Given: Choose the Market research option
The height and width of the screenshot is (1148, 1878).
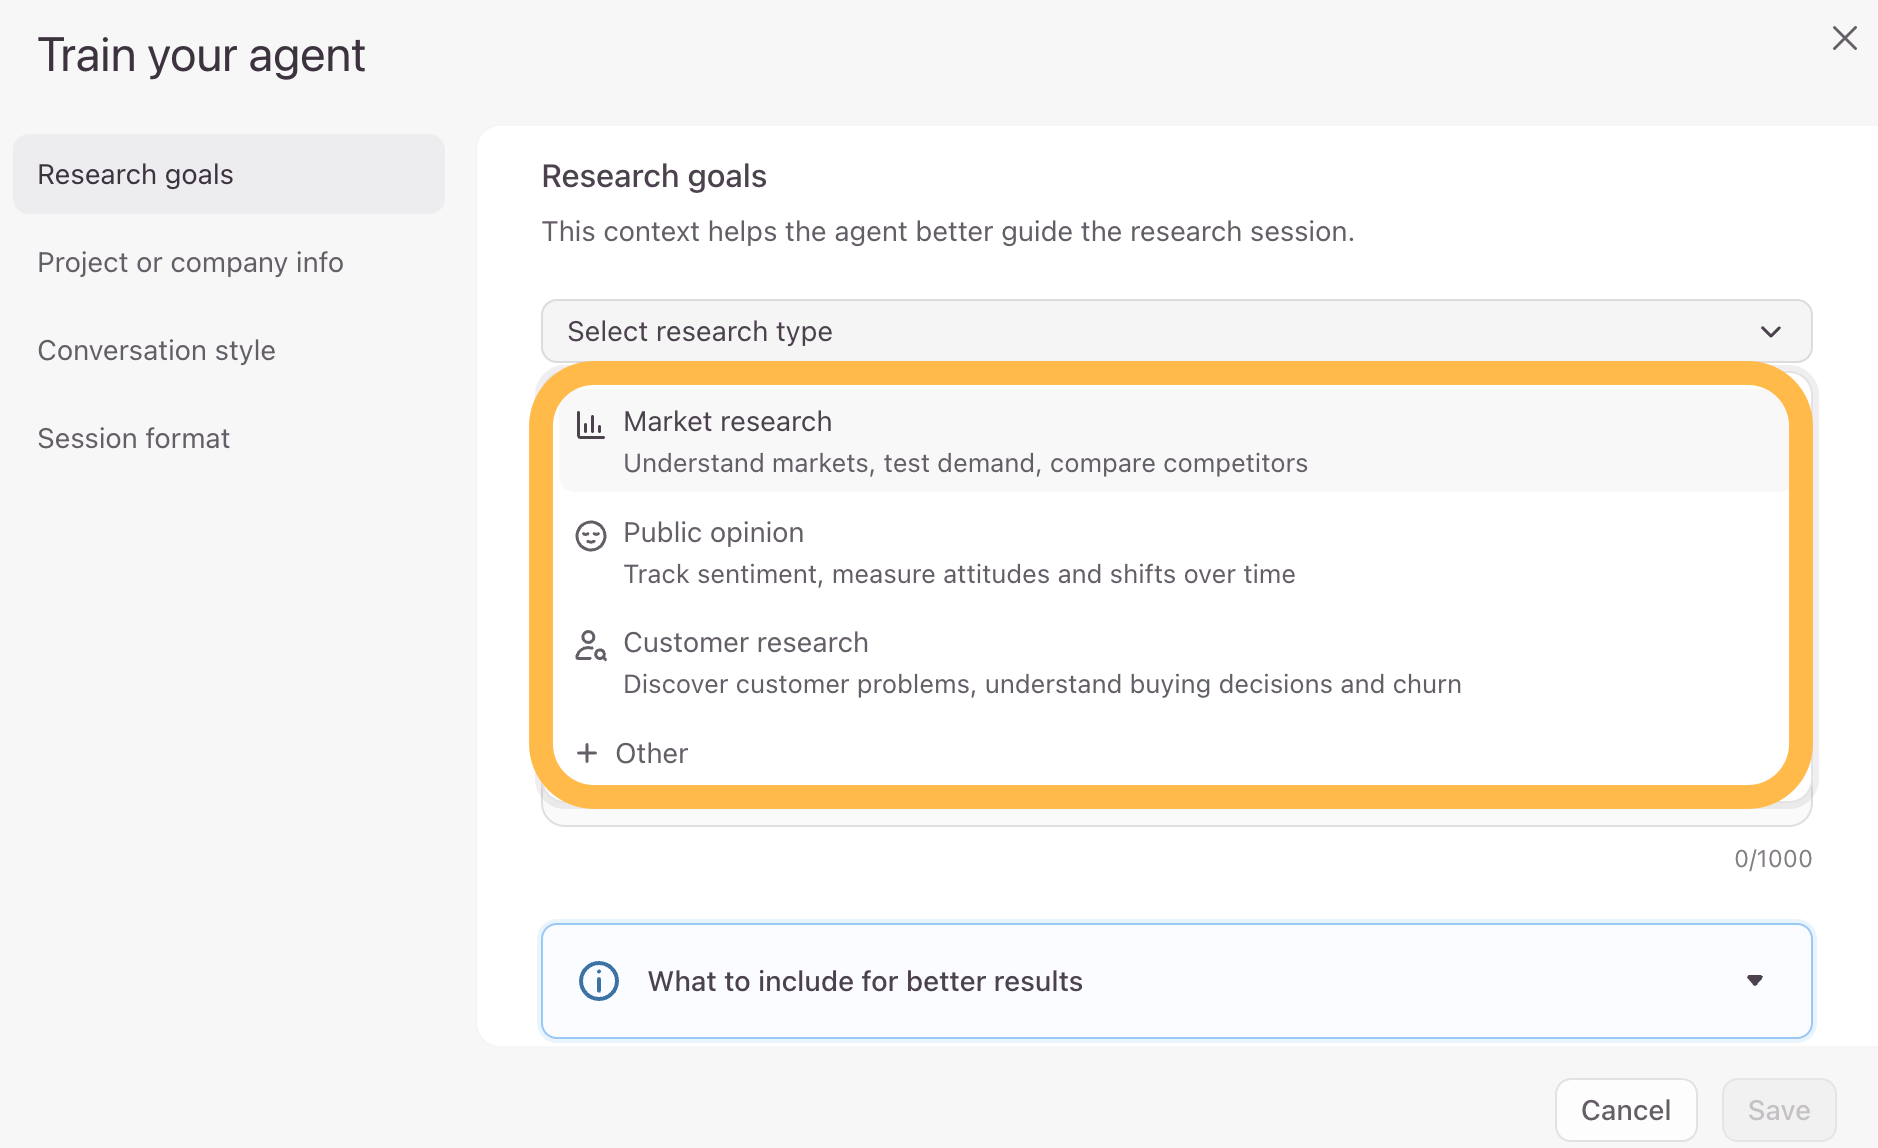Looking at the screenshot, I should 1172,441.
